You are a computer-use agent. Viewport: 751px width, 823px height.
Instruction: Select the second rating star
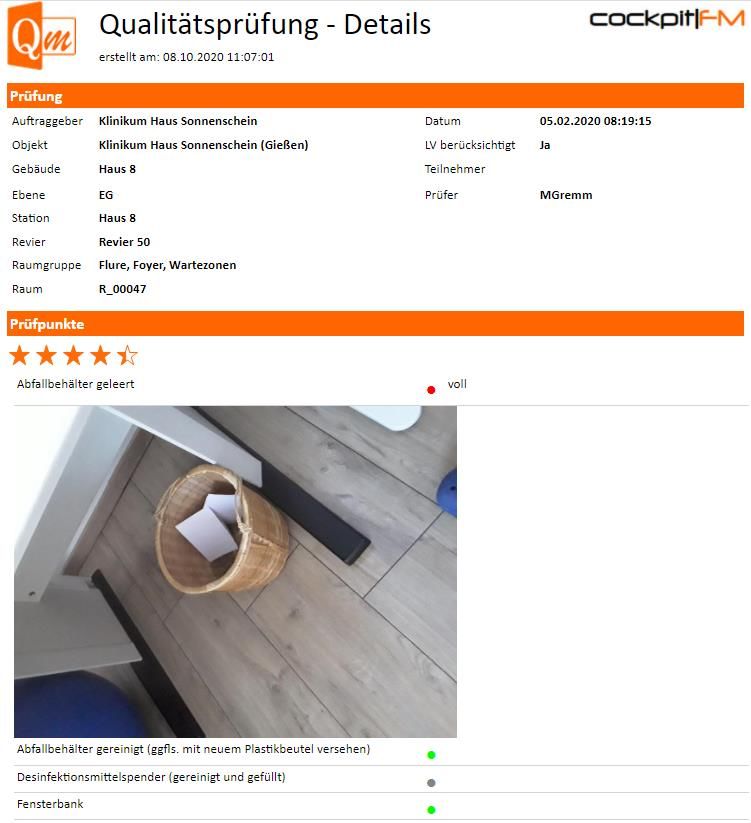47,355
